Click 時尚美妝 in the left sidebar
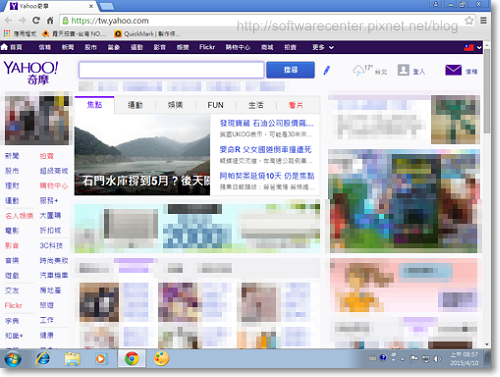Screen dimensions: 500x377 54,260
